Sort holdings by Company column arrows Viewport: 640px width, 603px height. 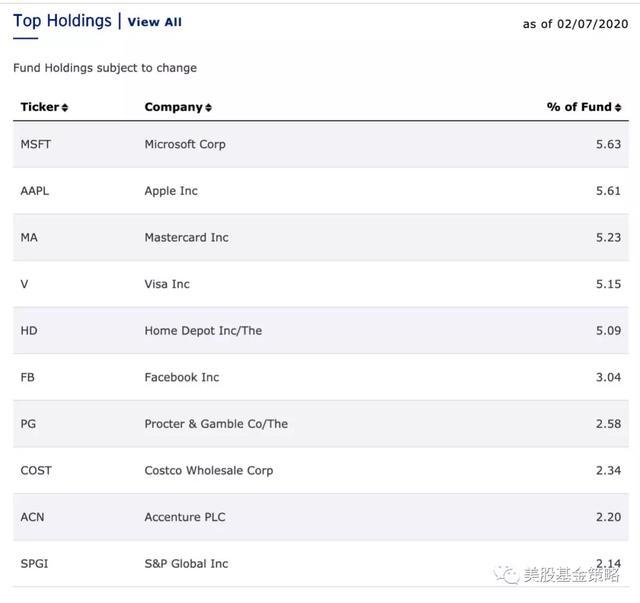(x=208, y=107)
